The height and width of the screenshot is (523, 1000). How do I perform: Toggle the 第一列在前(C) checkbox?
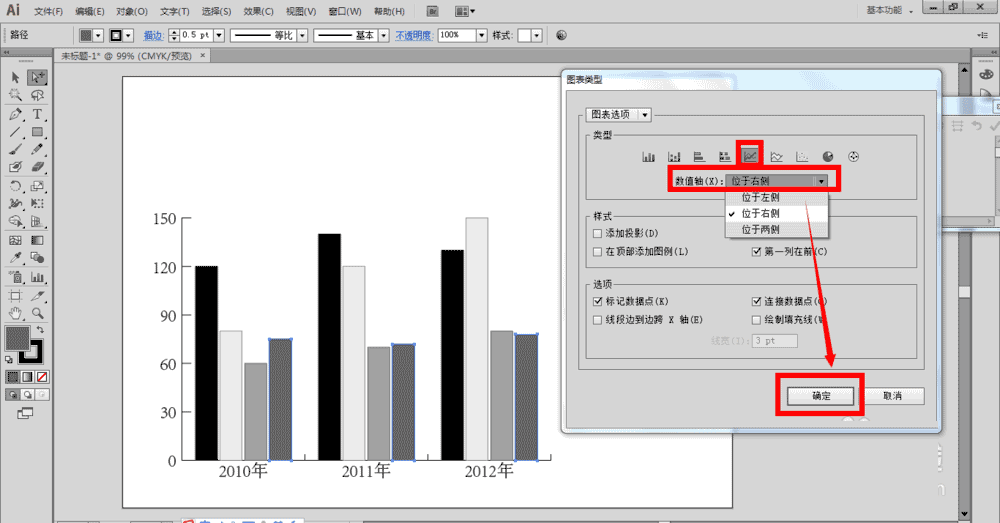756,252
